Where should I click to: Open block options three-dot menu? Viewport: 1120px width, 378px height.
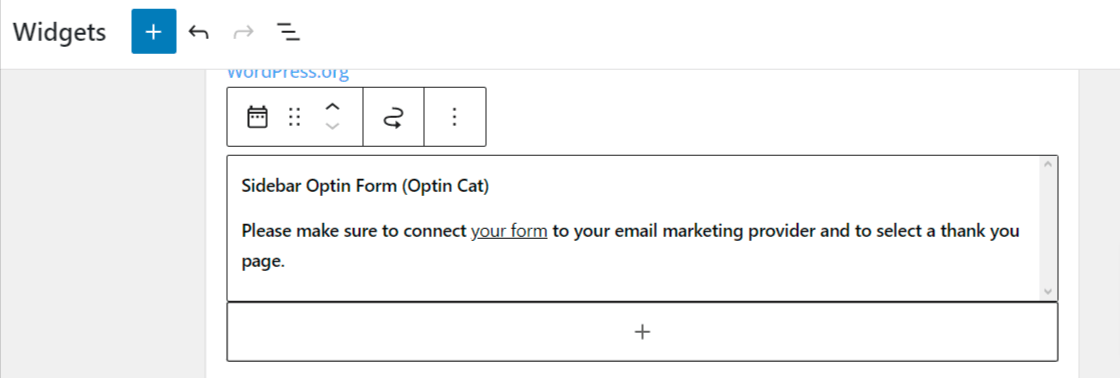click(x=455, y=116)
